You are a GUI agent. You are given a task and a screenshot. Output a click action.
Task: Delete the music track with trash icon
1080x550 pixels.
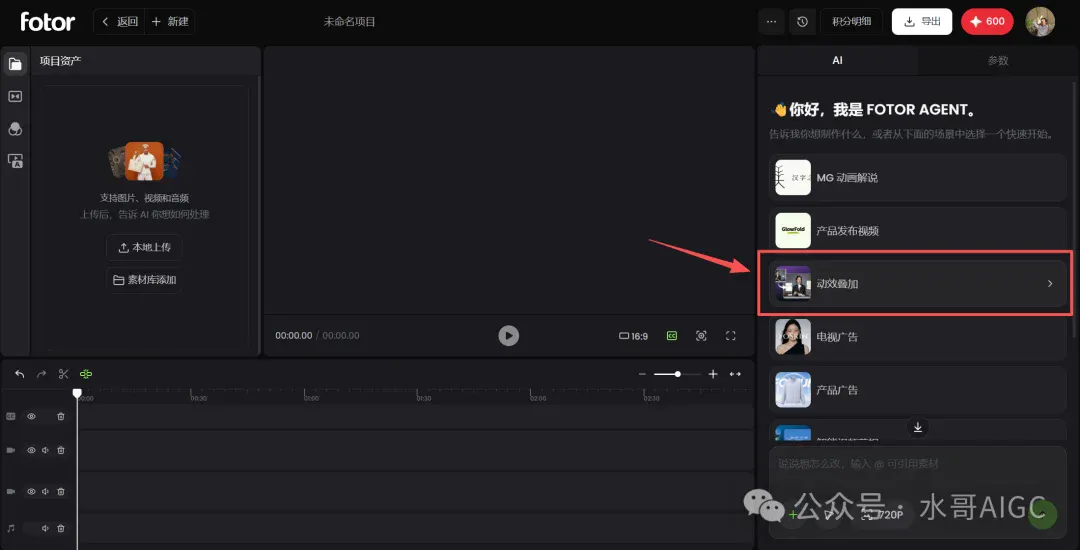click(61, 528)
